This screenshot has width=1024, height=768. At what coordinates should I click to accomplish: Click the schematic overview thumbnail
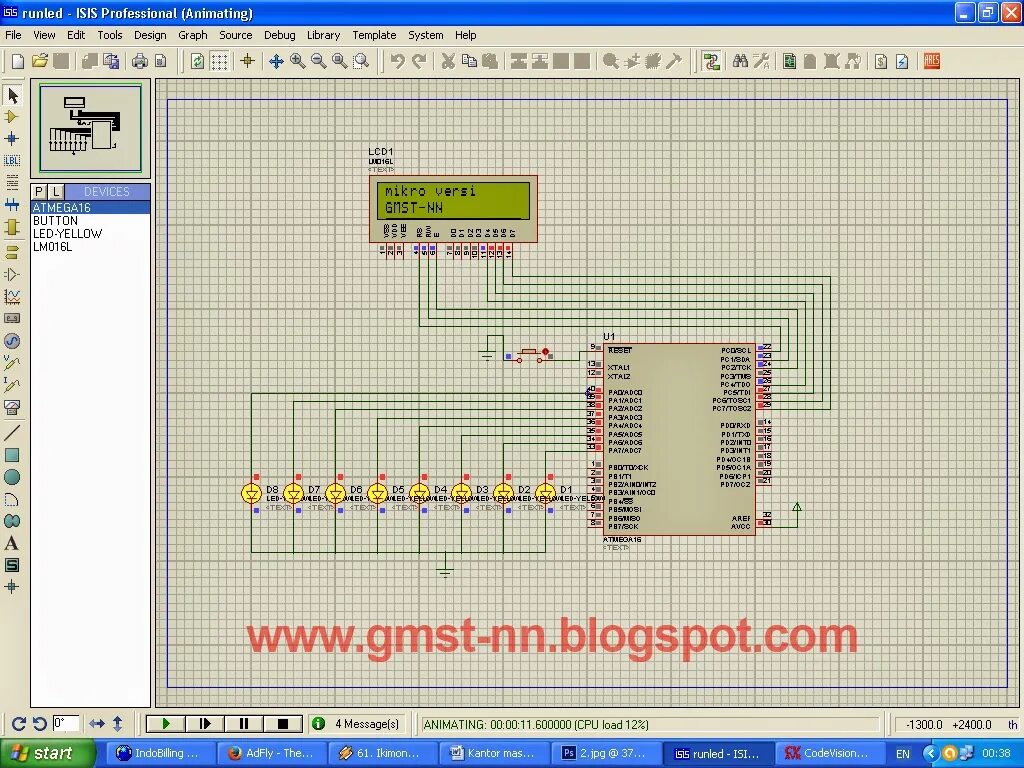(90, 128)
